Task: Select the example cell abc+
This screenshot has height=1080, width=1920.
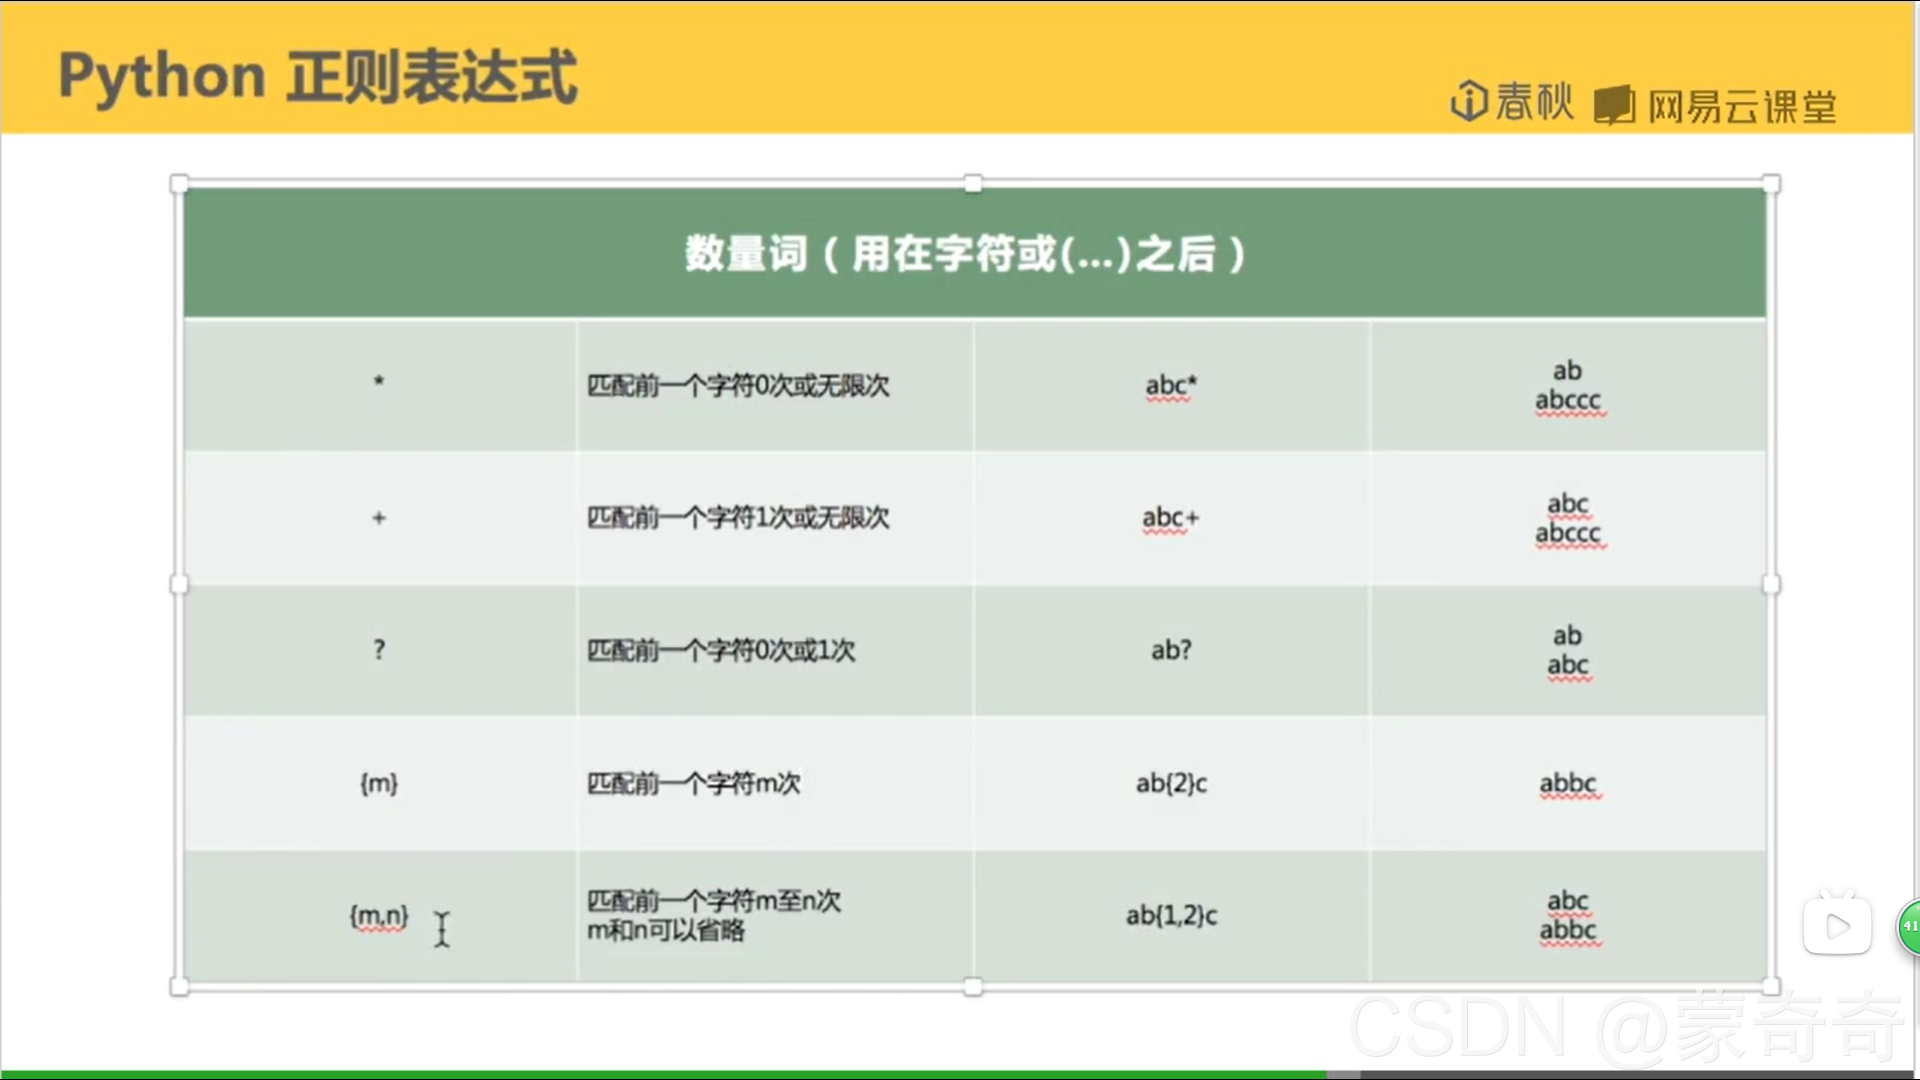Action: (1172, 518)
